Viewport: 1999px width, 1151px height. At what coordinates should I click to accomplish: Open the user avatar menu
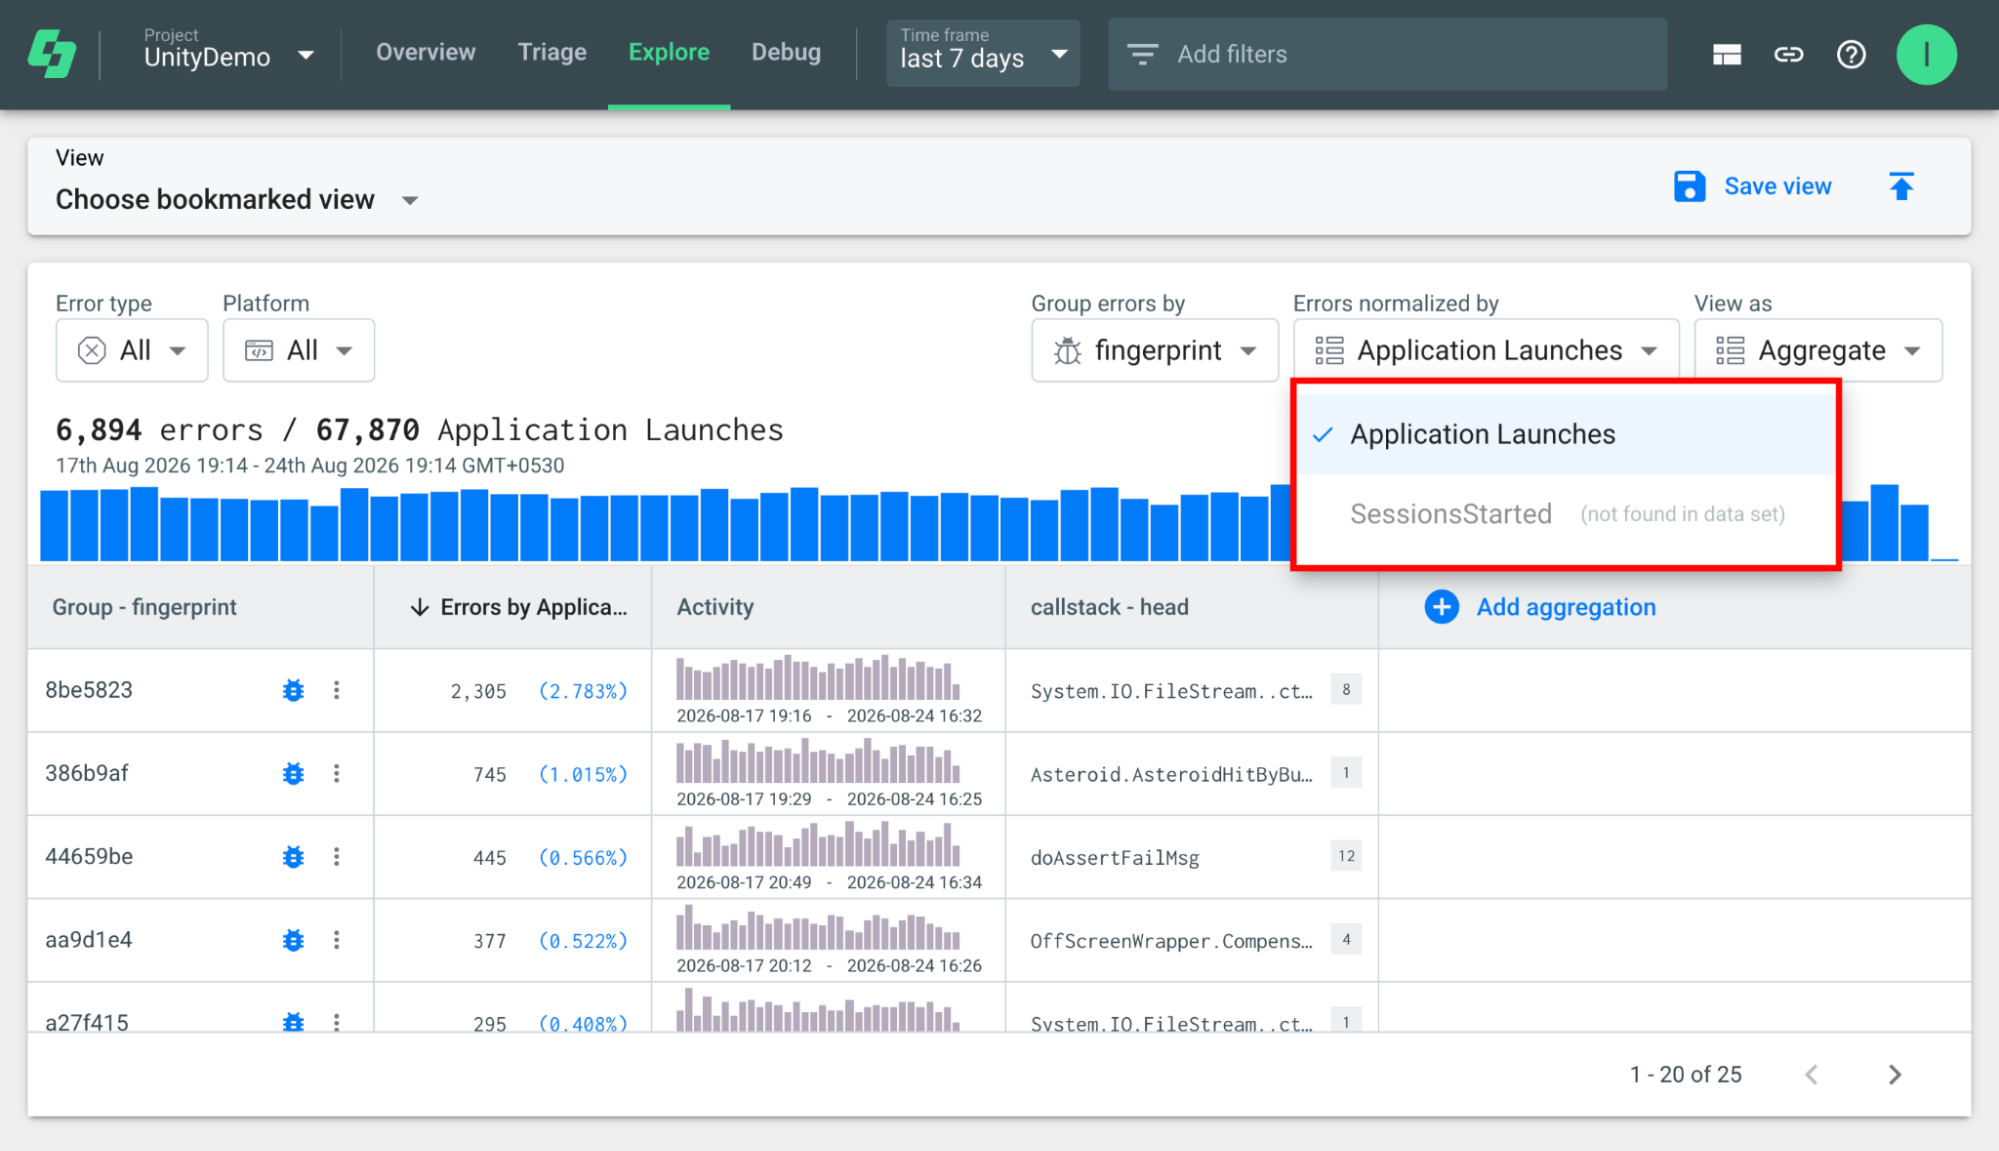[x=1926, y=55]
